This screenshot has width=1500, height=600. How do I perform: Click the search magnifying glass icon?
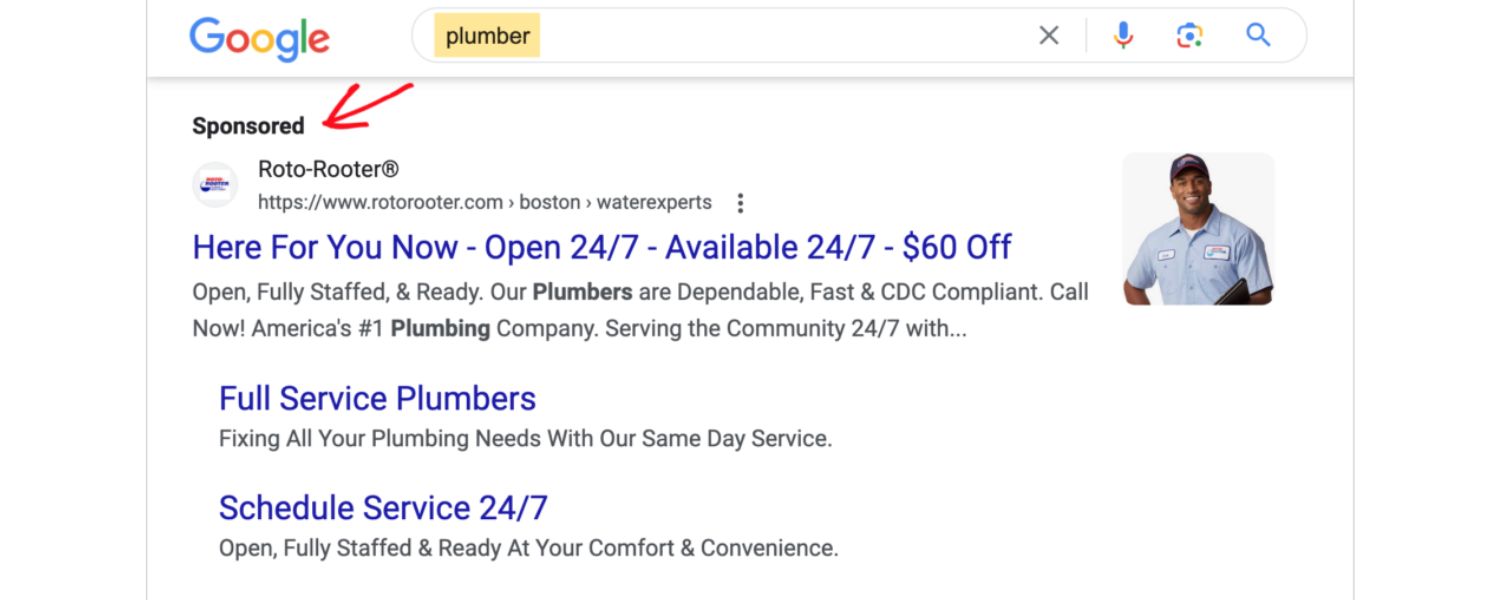tap(1258, 35)
